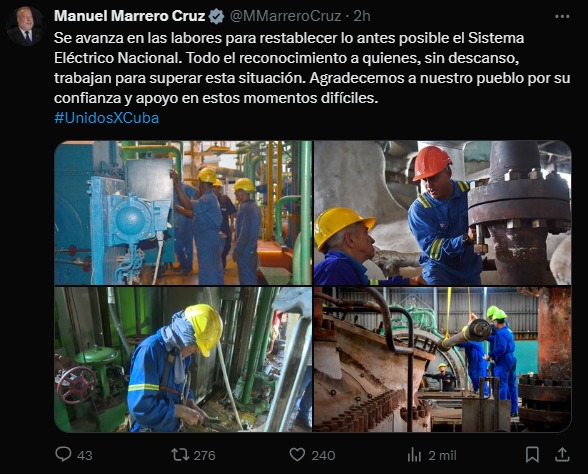Open the #UnidosXCuba hashtag
The height and width of the screenshot is (474, 588).
pyautogui.click(x=106, y=118)
